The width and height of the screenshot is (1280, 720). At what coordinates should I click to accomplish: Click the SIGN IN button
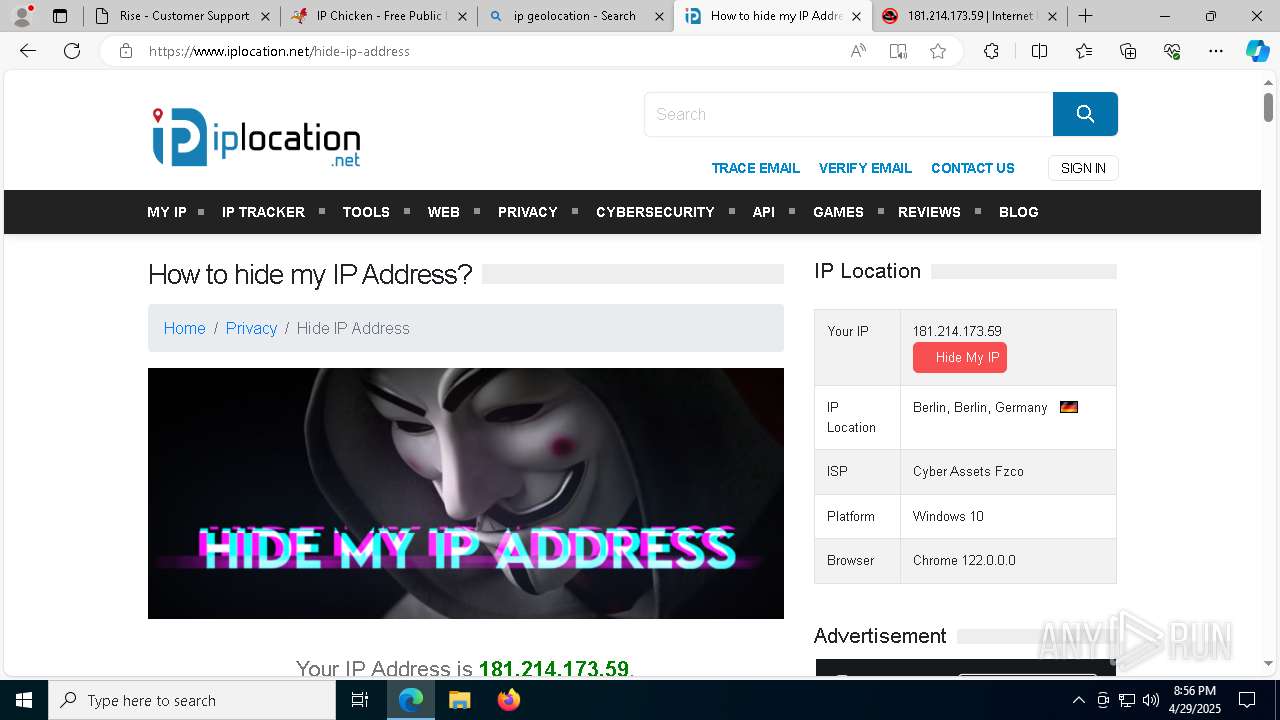[x=1083, y=168]
